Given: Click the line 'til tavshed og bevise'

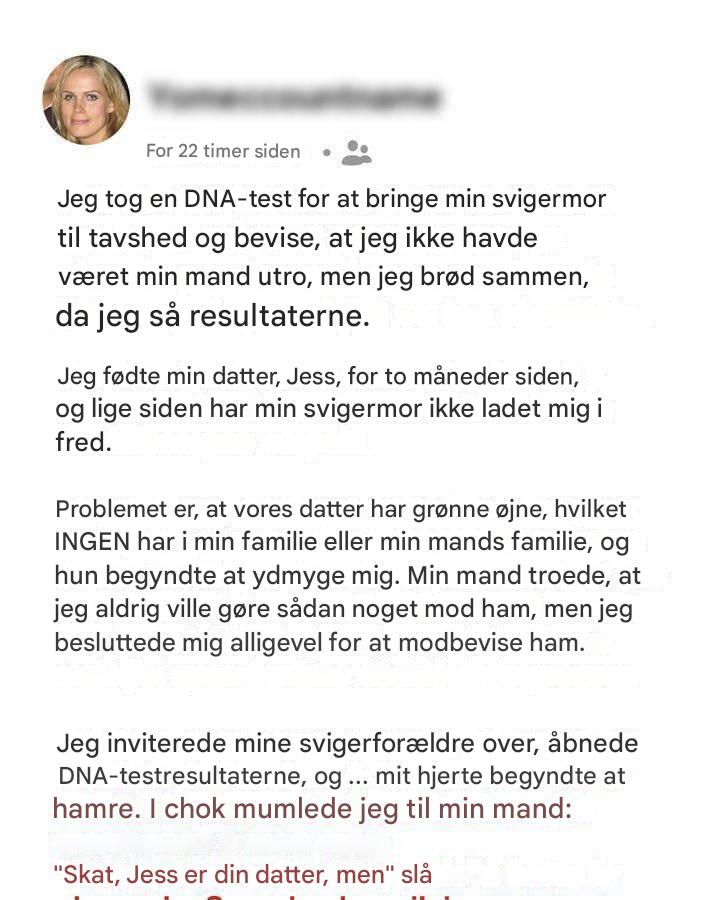Looking at the screenshot, I should [x=297, y=239].
